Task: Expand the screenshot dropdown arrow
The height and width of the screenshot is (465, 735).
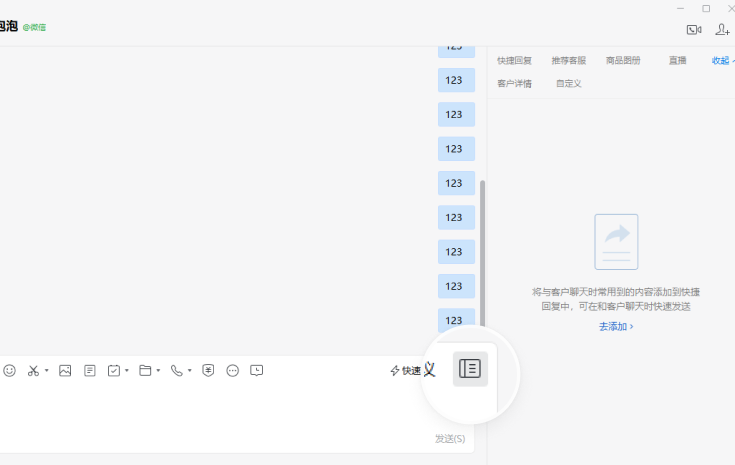Action: coord(46,371)
